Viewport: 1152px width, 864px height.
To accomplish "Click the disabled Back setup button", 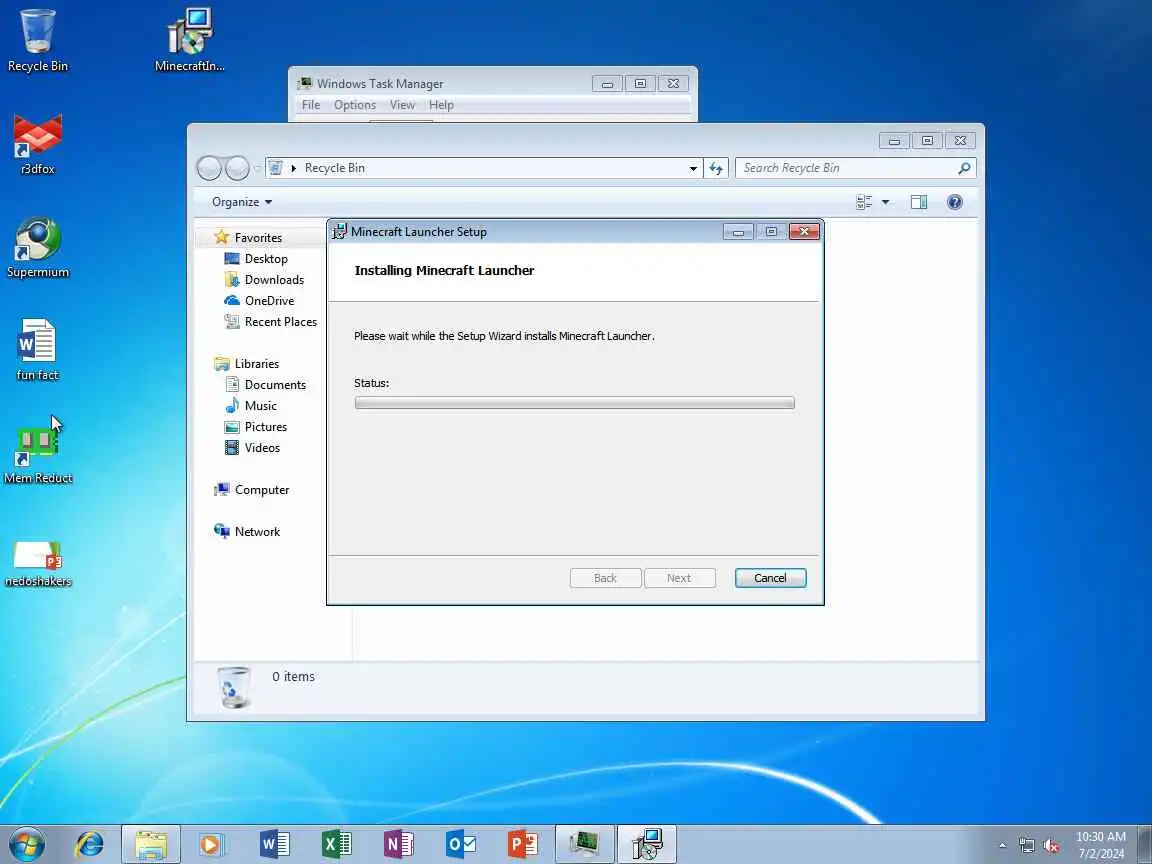I will (x=605, y=578).
